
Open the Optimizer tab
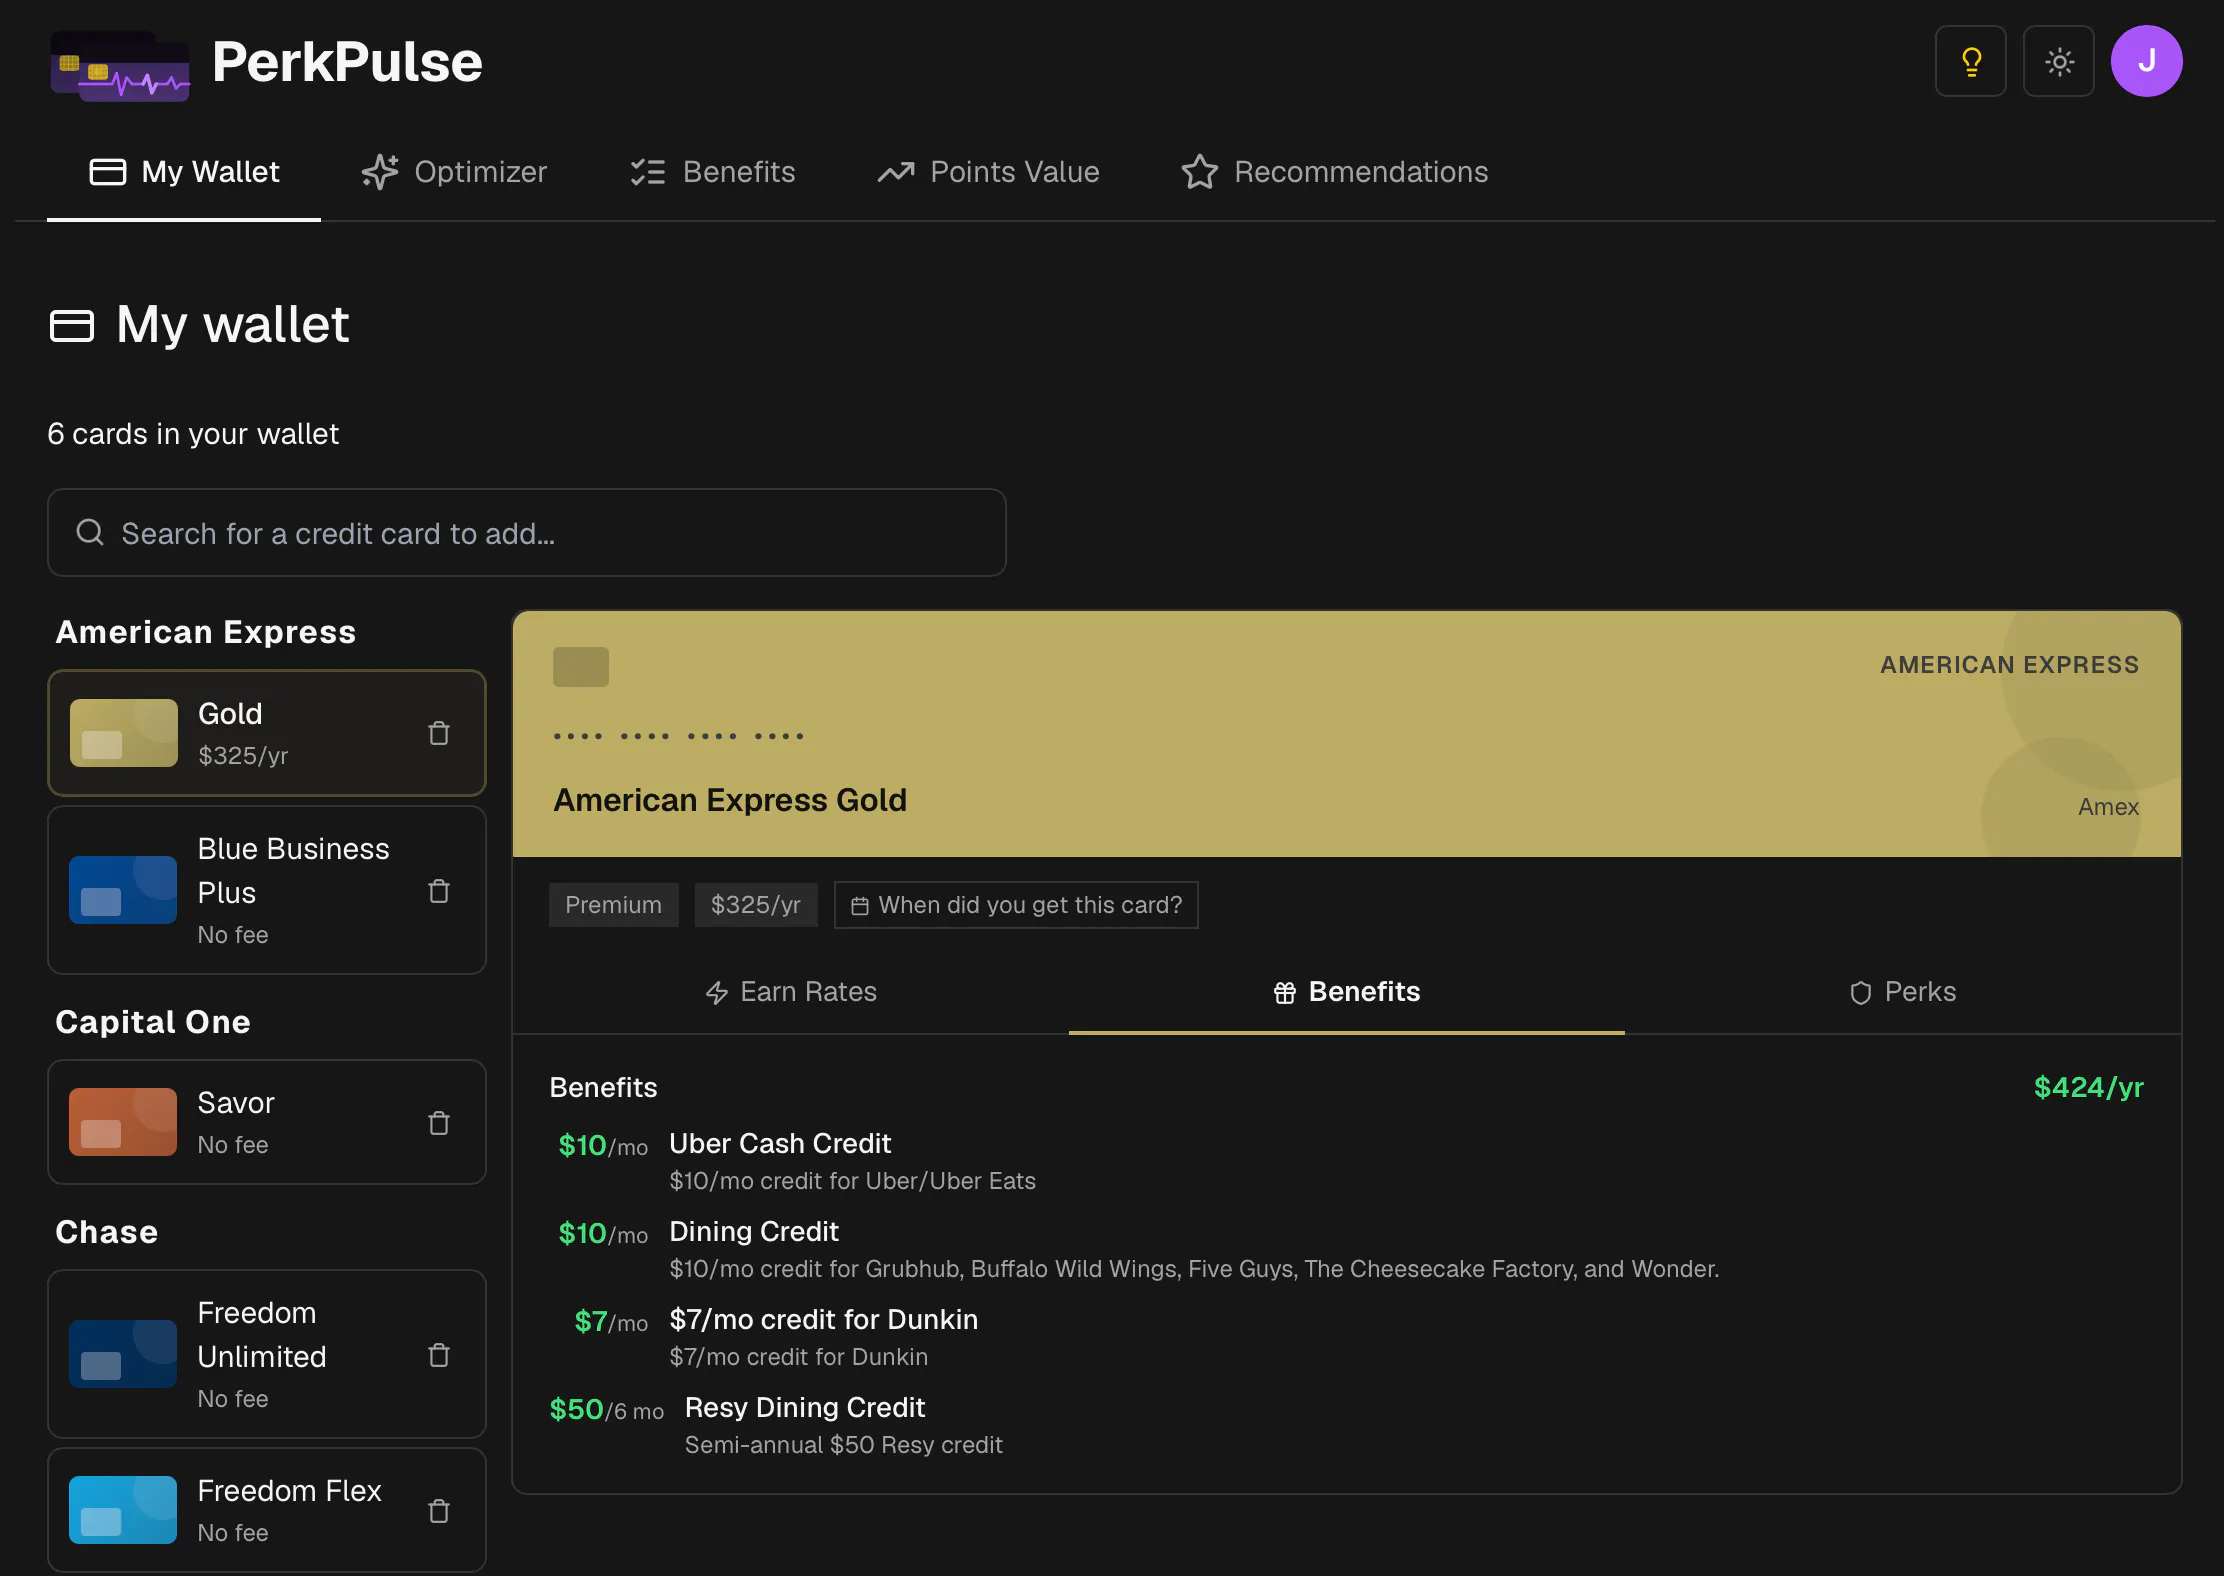click(454, 172)
